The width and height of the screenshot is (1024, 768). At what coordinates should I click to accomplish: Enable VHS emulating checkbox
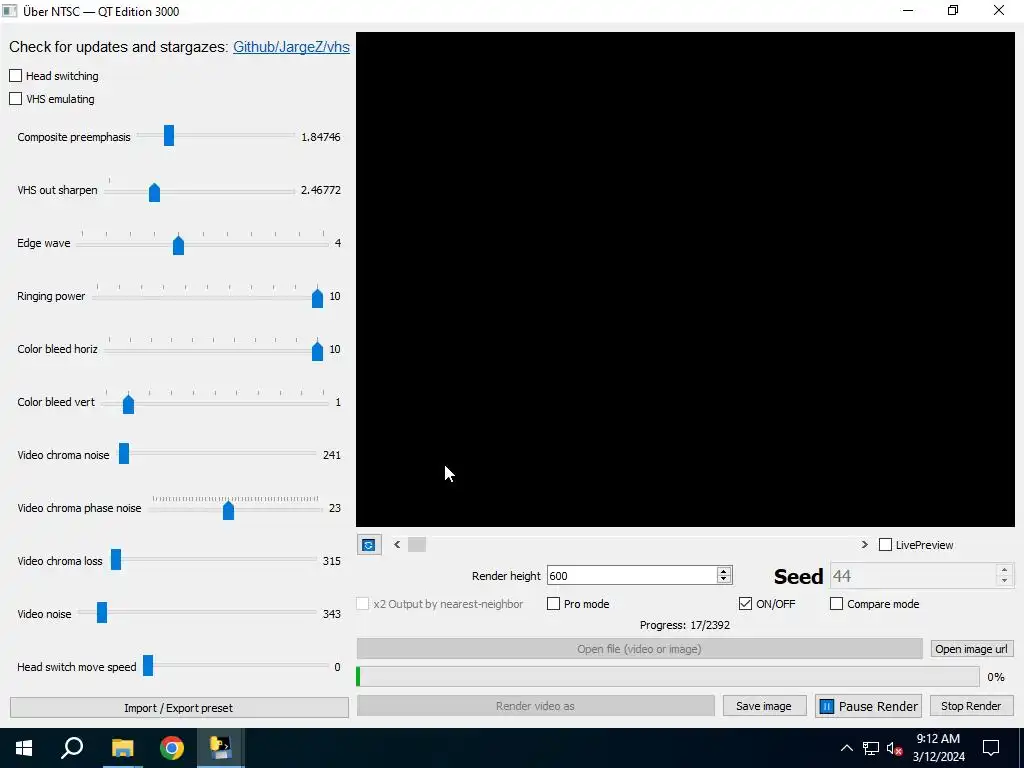click(x=16, y=99)
